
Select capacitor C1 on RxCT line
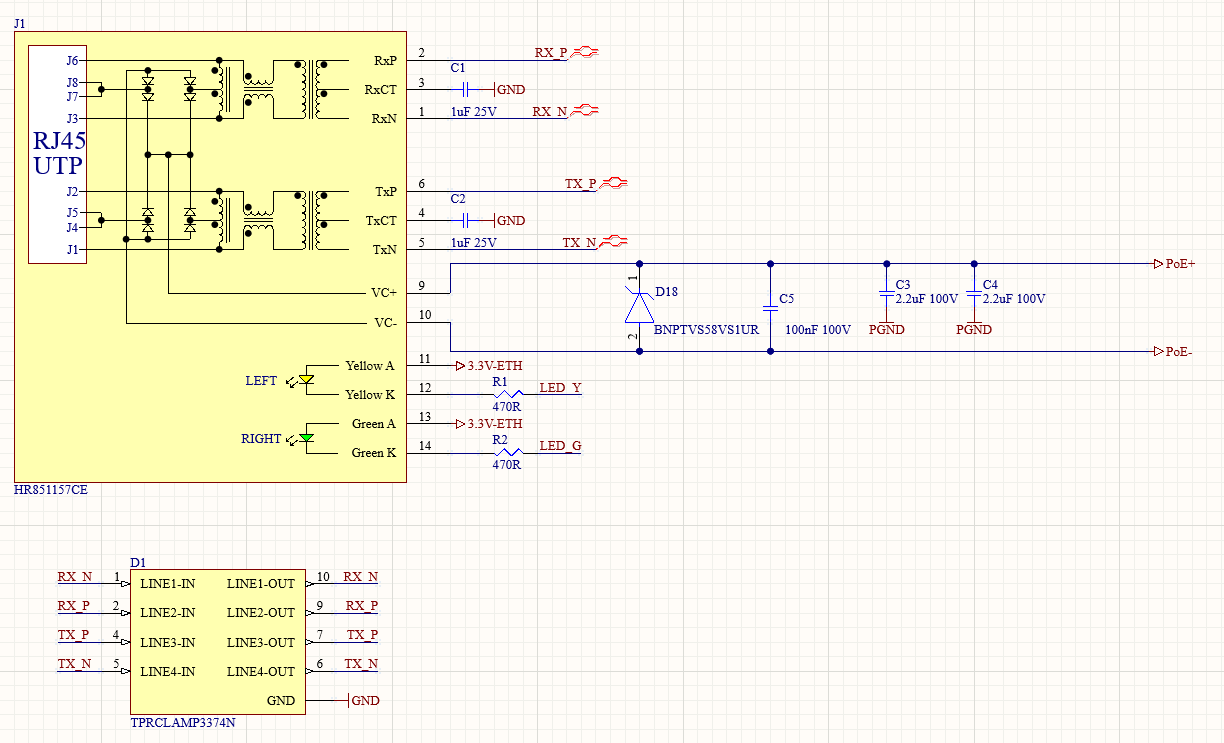pyautogui.click(x=468, y=89)
